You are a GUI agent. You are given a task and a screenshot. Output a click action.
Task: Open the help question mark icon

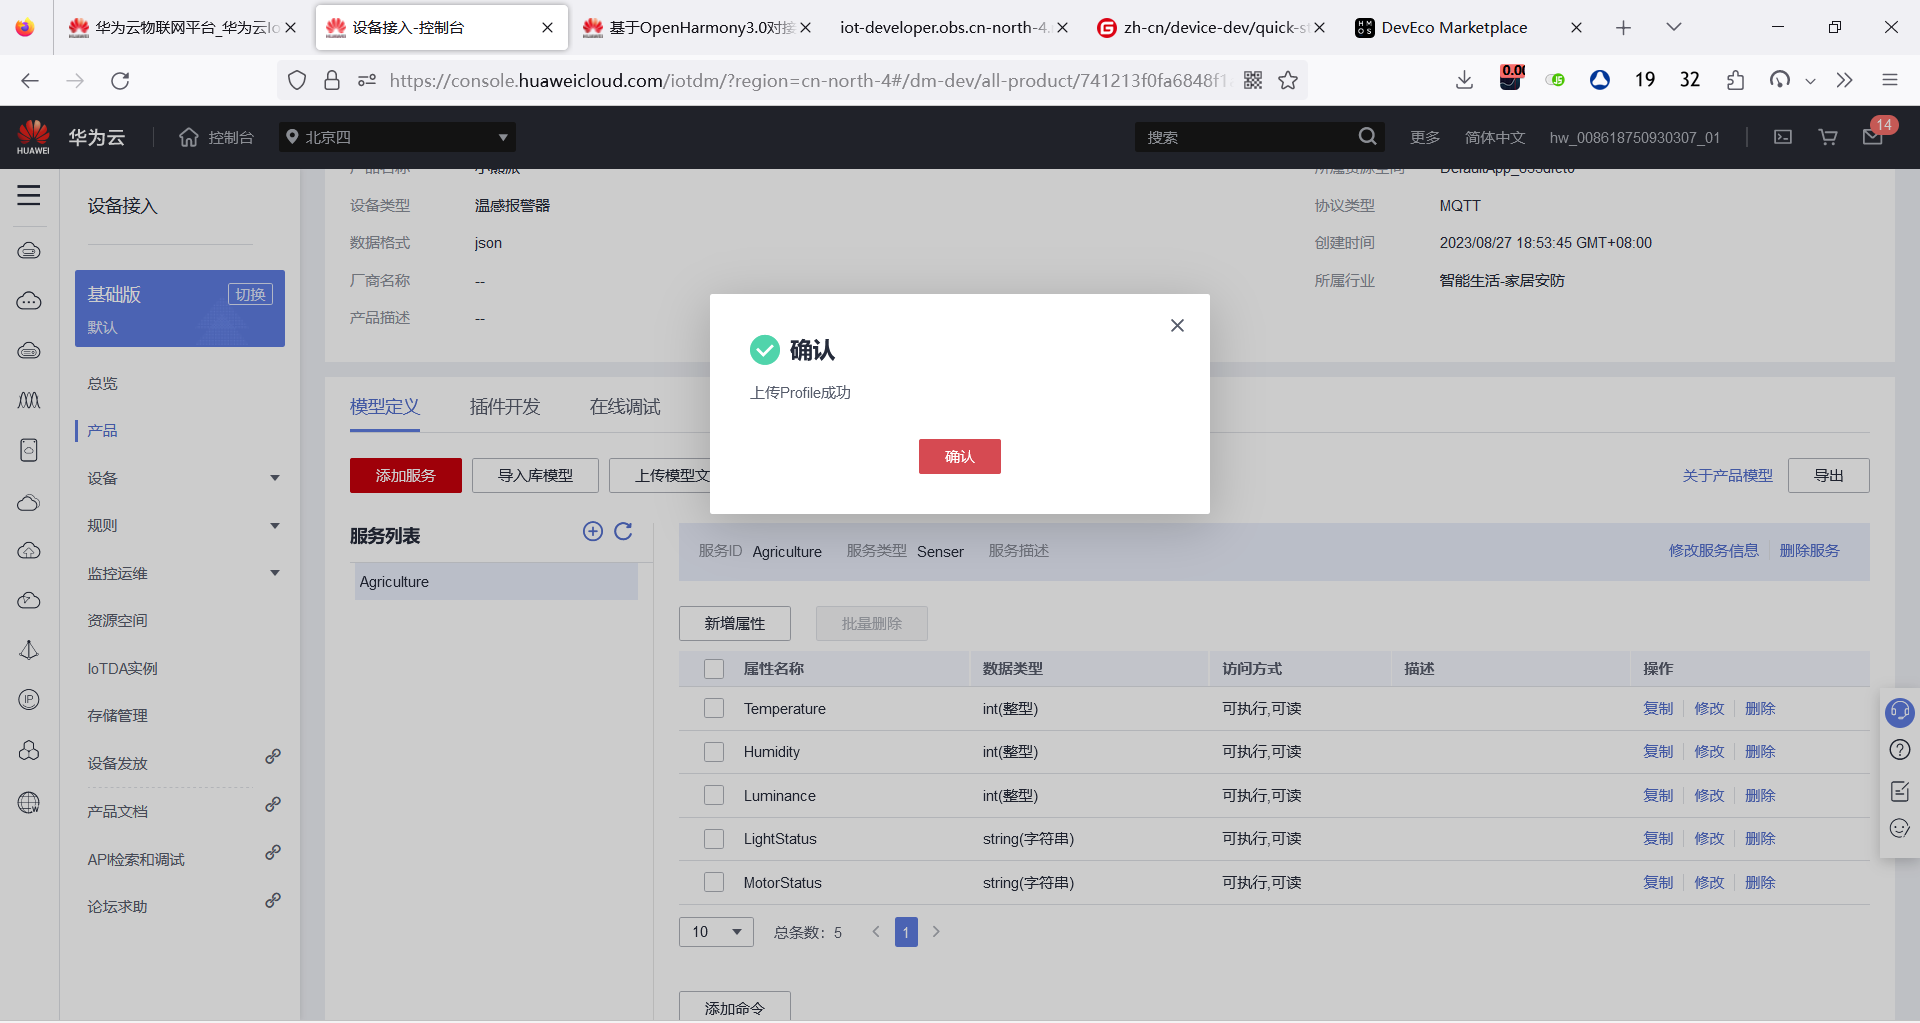click(1899, 750)
